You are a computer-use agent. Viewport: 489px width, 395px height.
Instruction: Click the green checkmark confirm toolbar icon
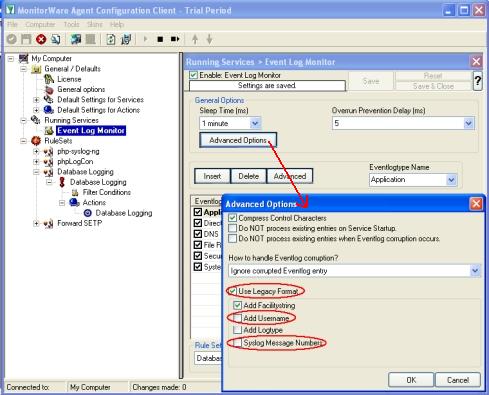coord(12,39)
